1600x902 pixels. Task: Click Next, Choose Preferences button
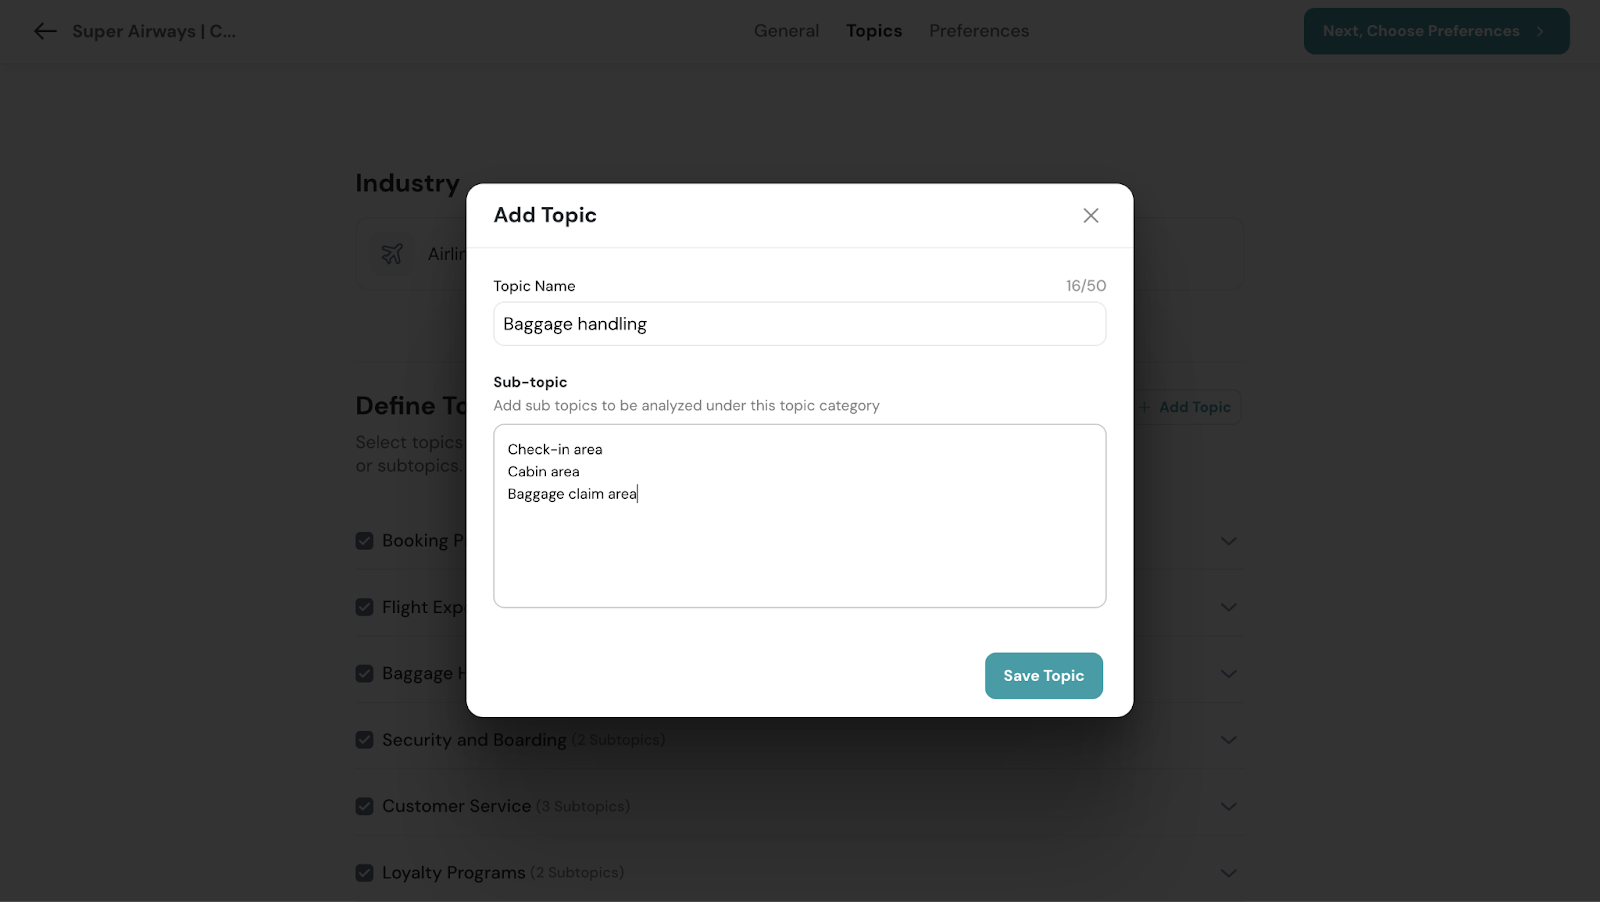point(1420,31)
